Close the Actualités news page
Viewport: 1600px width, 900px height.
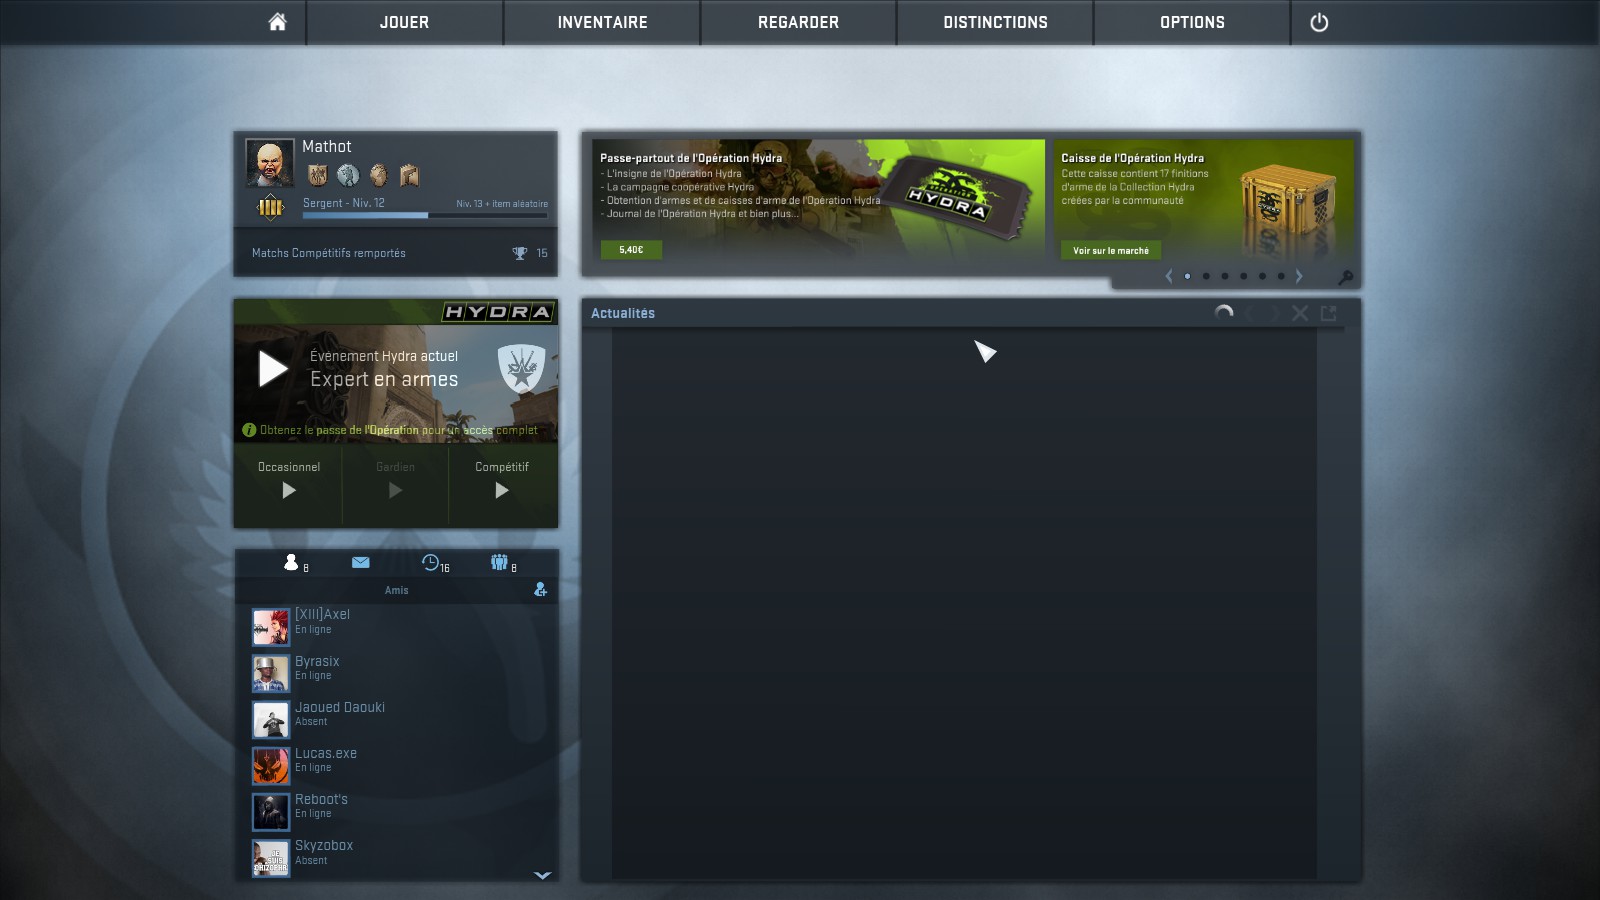1300,313
